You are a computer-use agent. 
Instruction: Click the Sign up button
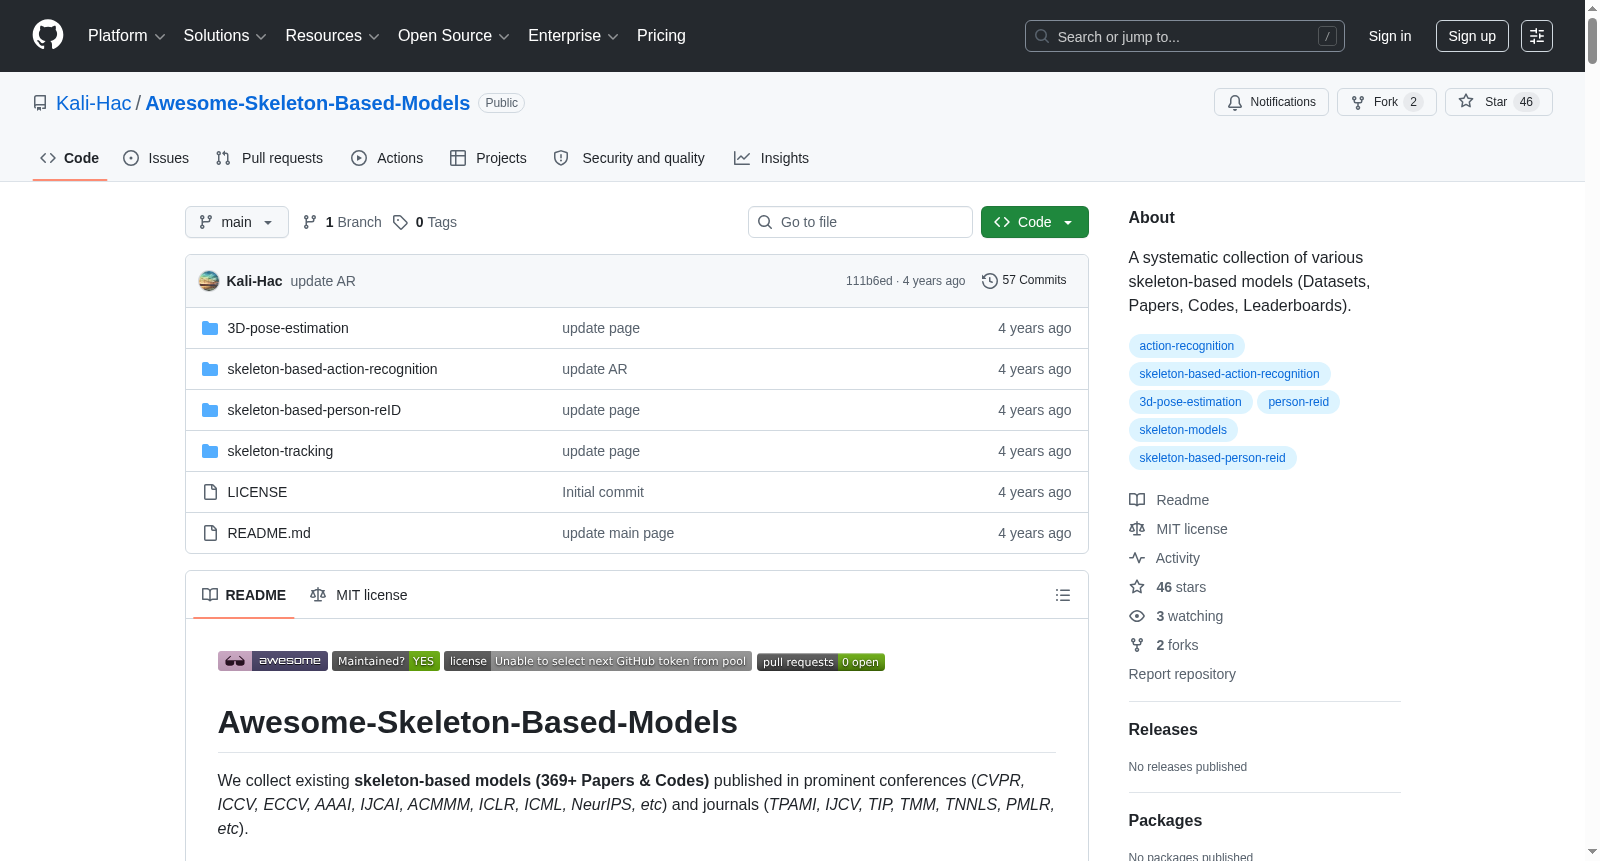coord(1472,36)
